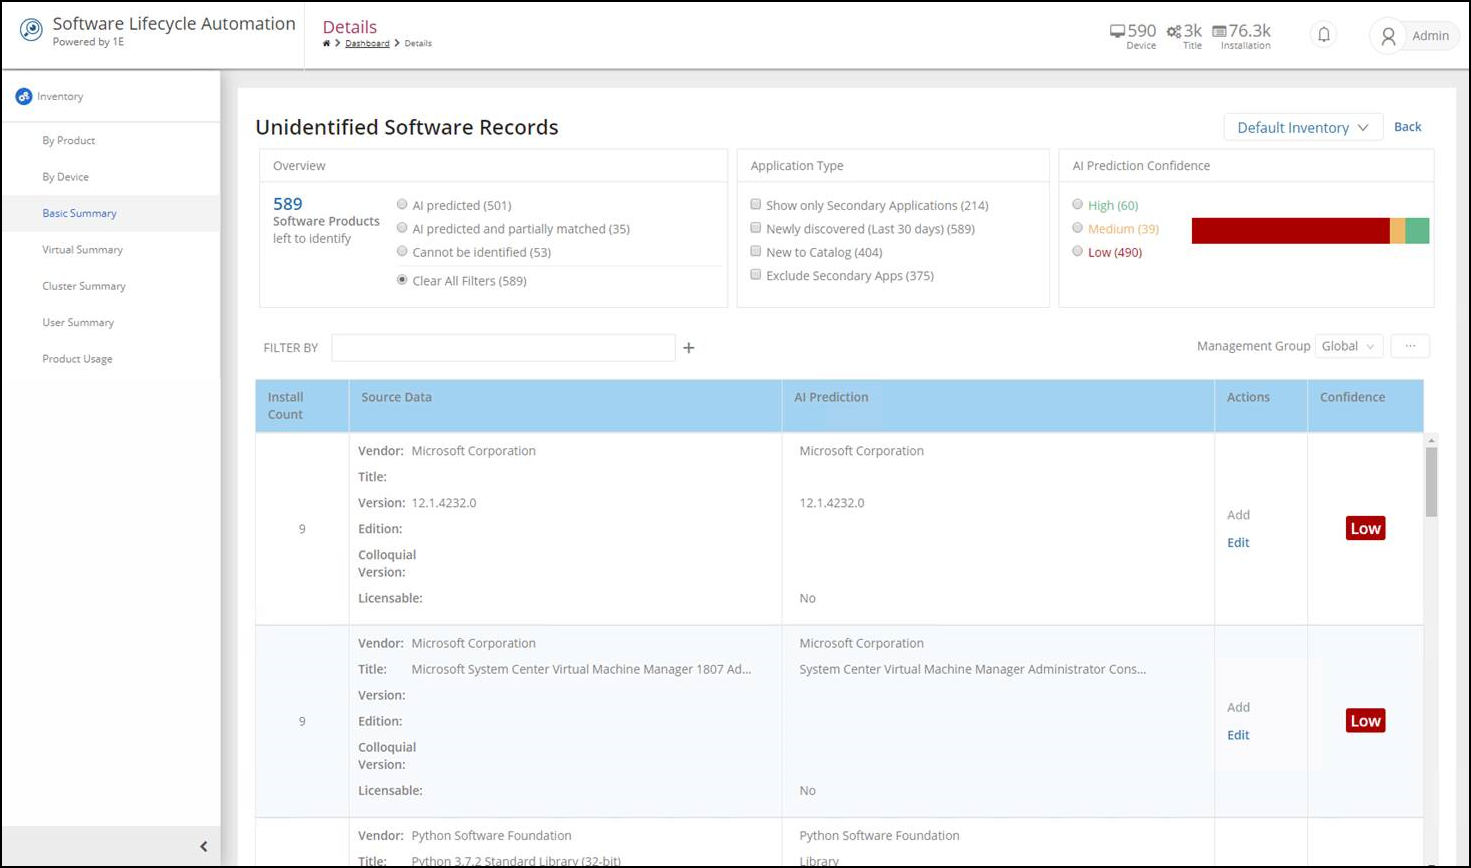The image size is (1471, 868).
Task: Click the Inventory section icon
Action: [24, 97]
